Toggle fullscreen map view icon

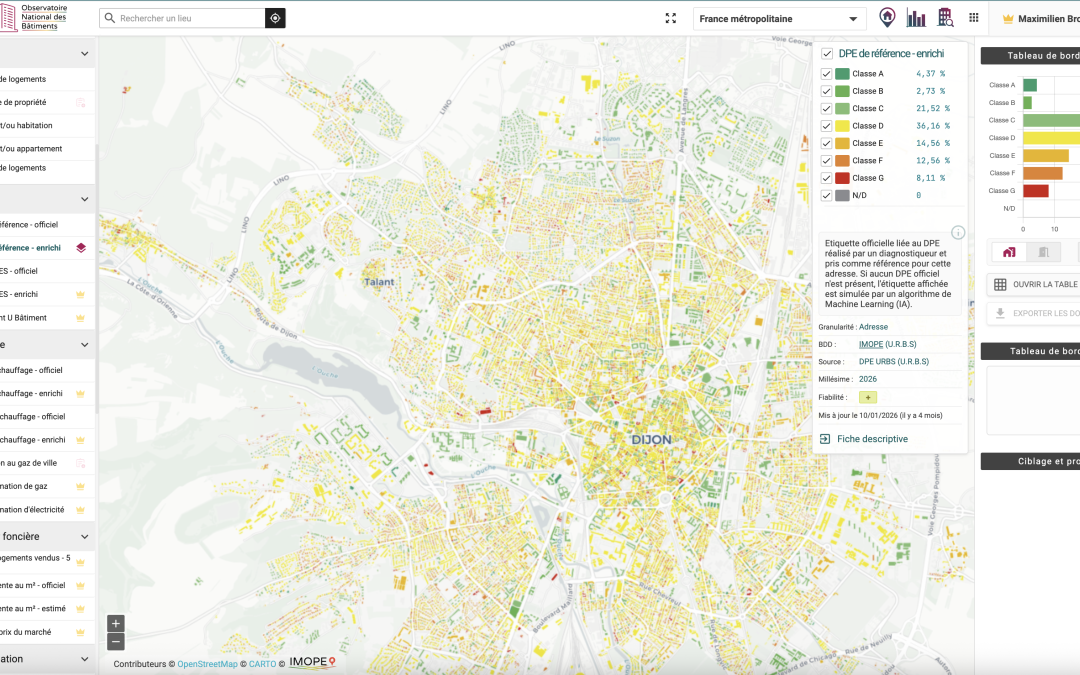[x=670, y=19]
